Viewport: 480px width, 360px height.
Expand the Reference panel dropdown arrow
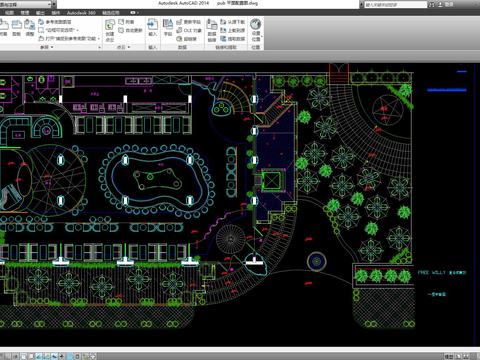(x=52, y=47)
